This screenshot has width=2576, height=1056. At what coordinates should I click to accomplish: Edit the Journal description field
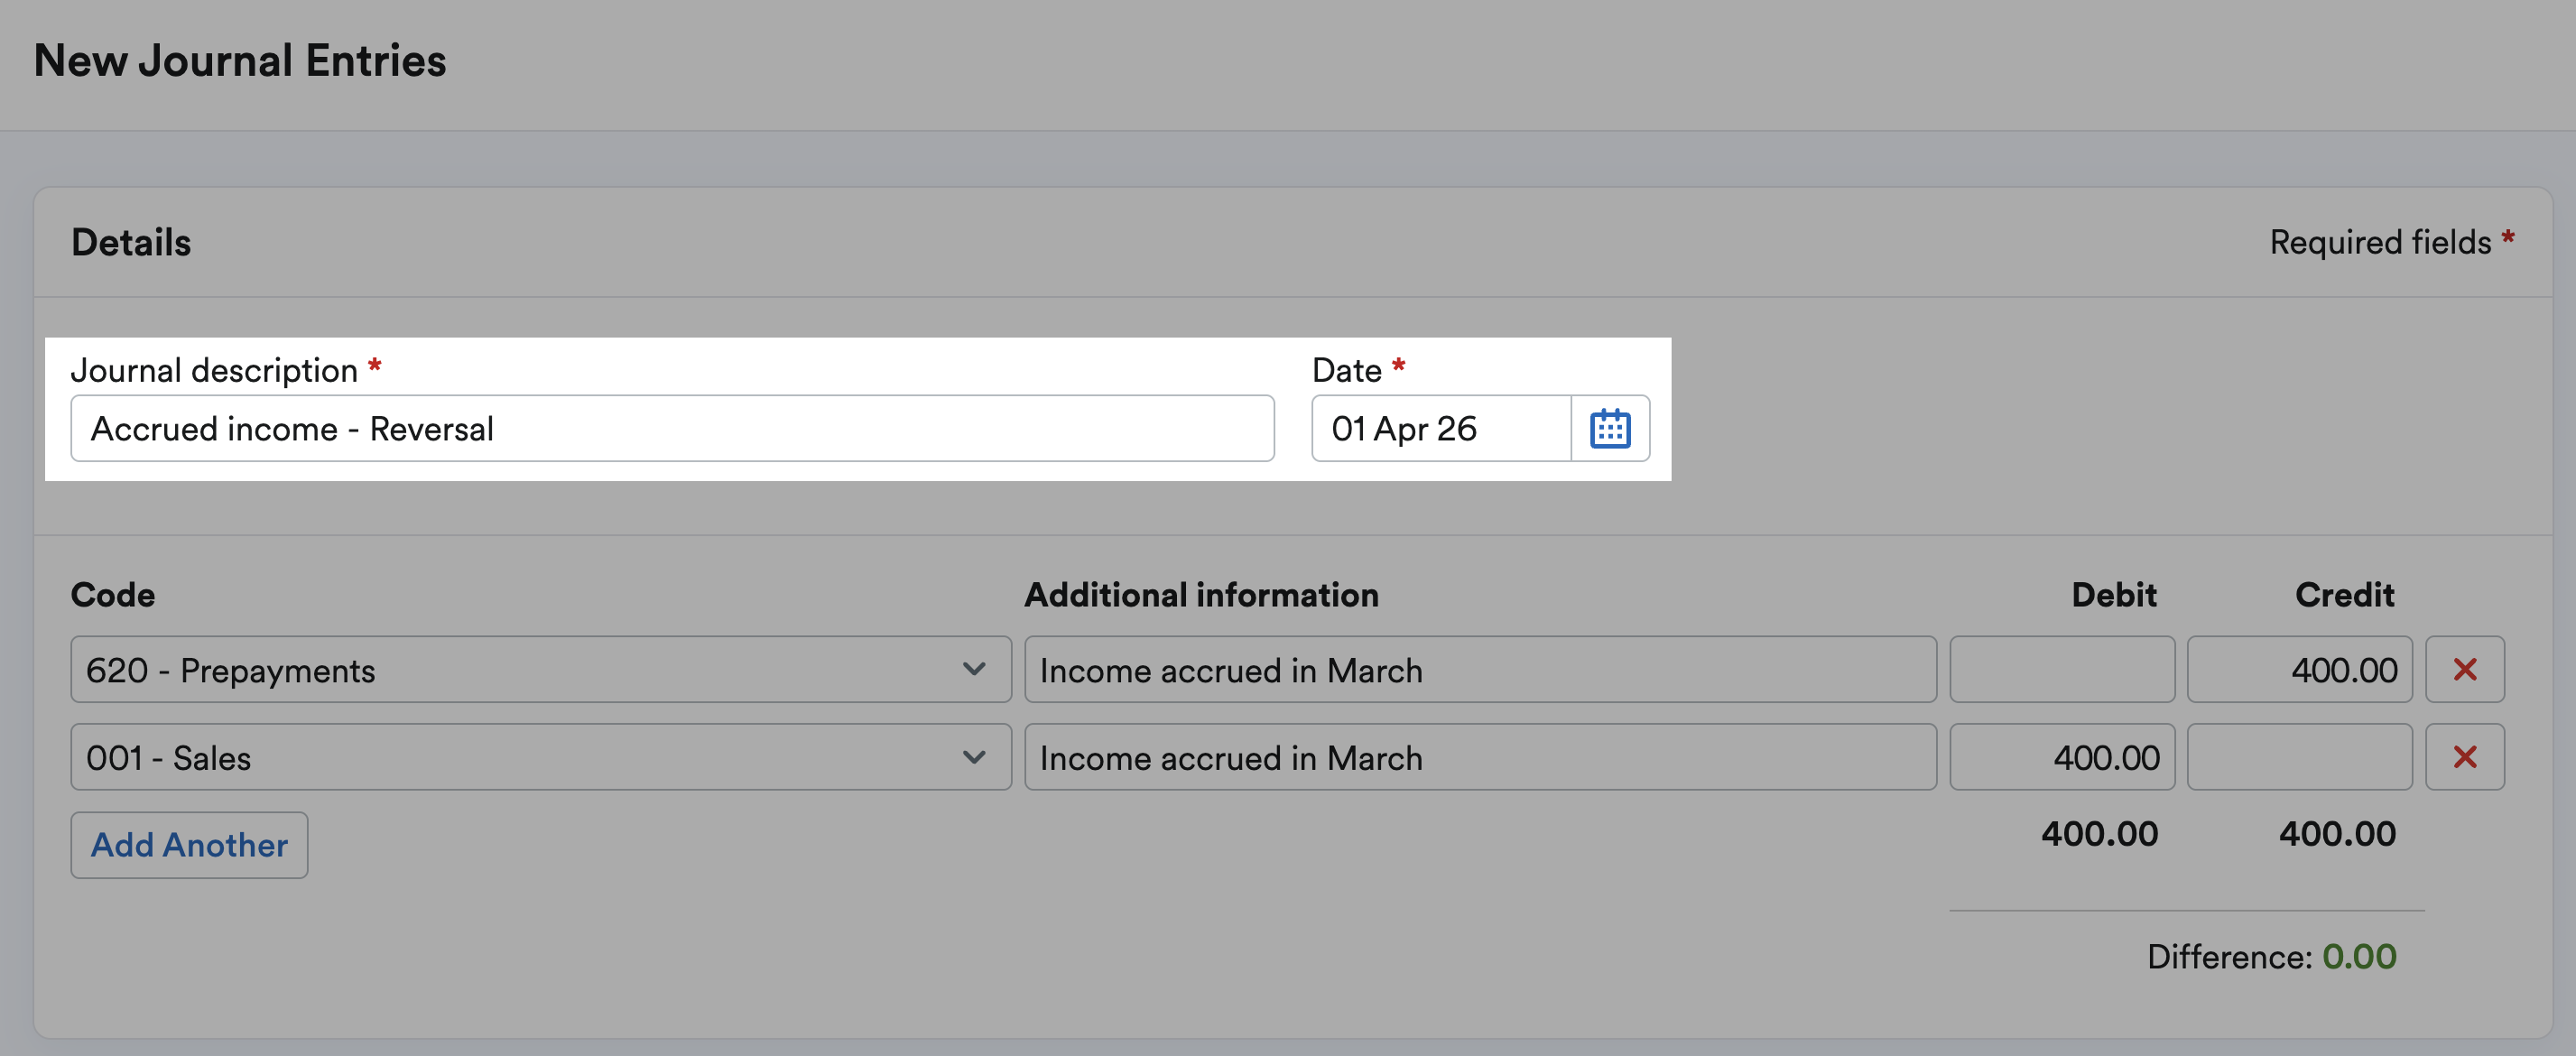[672, 428]
